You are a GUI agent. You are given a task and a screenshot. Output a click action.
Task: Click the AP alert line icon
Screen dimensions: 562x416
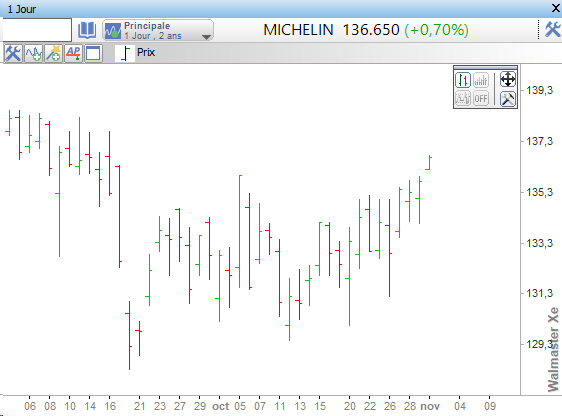point(73,53)
